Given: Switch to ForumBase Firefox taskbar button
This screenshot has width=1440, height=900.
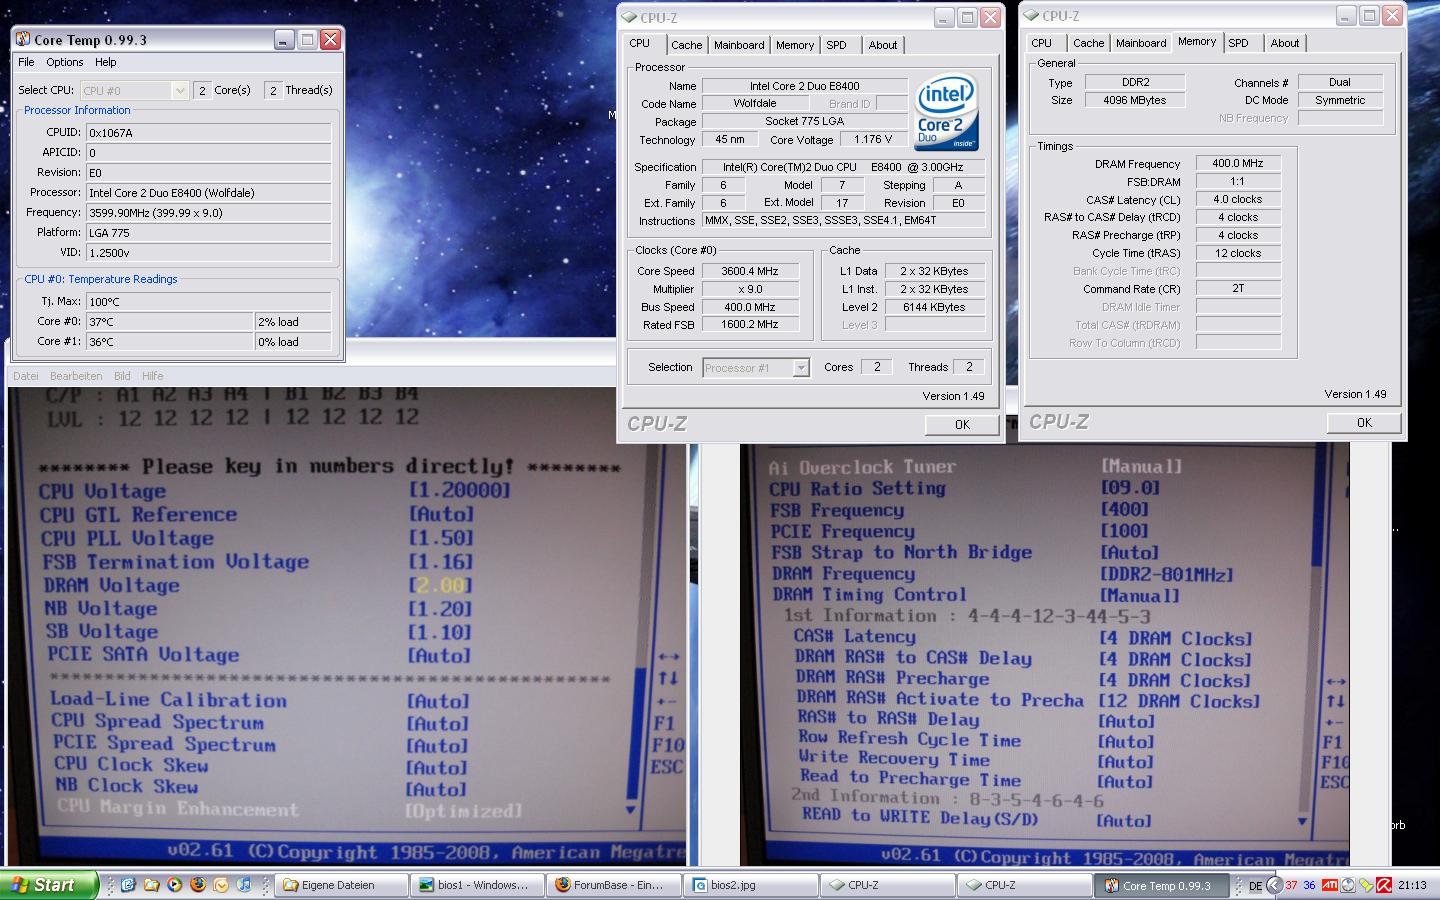Looking at the screenshot, I should click(615, 885).
